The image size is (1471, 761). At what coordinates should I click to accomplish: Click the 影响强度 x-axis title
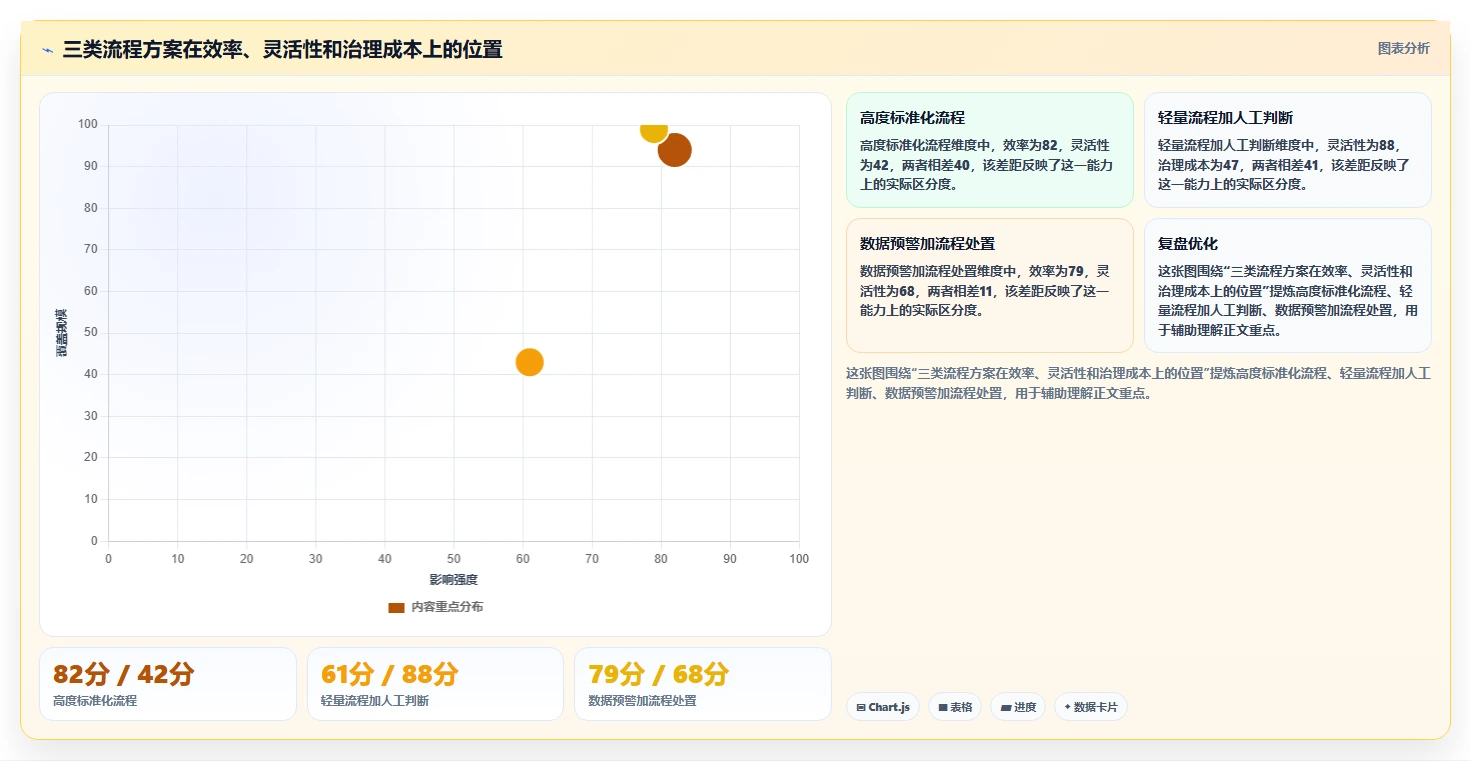coord(454,580)
